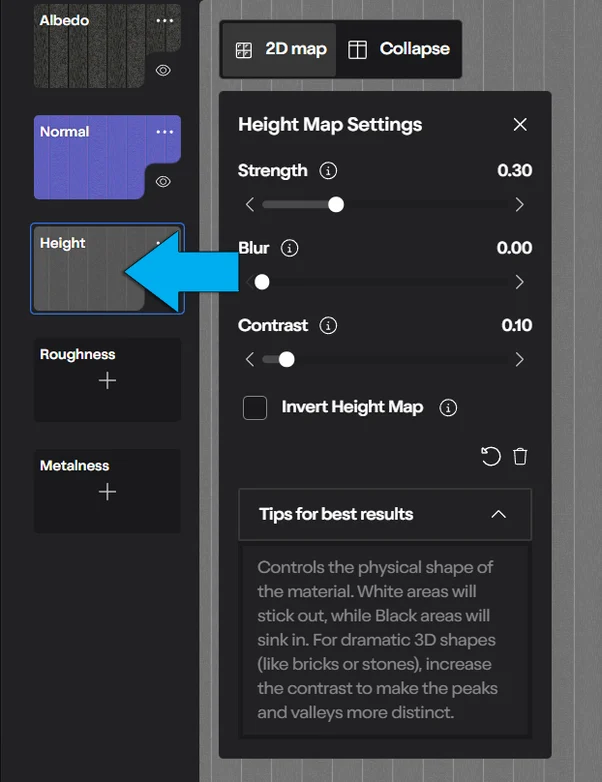Screen dimensions: 602x782
Task: Click the Collapse view button
Action: coord(399,49)
